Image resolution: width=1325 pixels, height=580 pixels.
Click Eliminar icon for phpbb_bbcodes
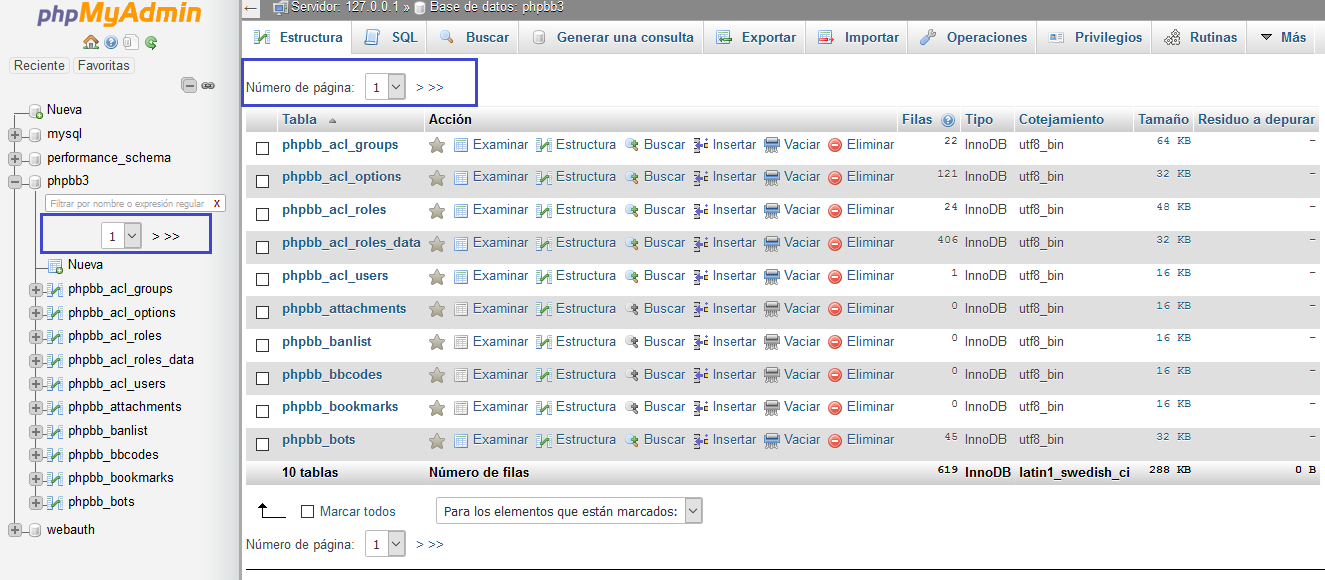click(836, 375)
